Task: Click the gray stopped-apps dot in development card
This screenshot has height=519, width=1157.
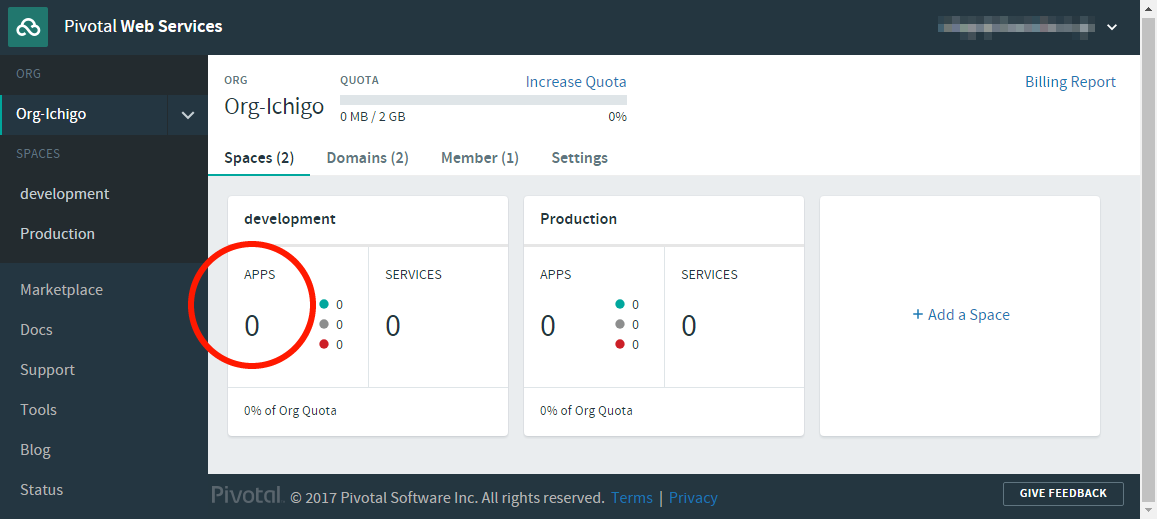Action: coord(324,324)
